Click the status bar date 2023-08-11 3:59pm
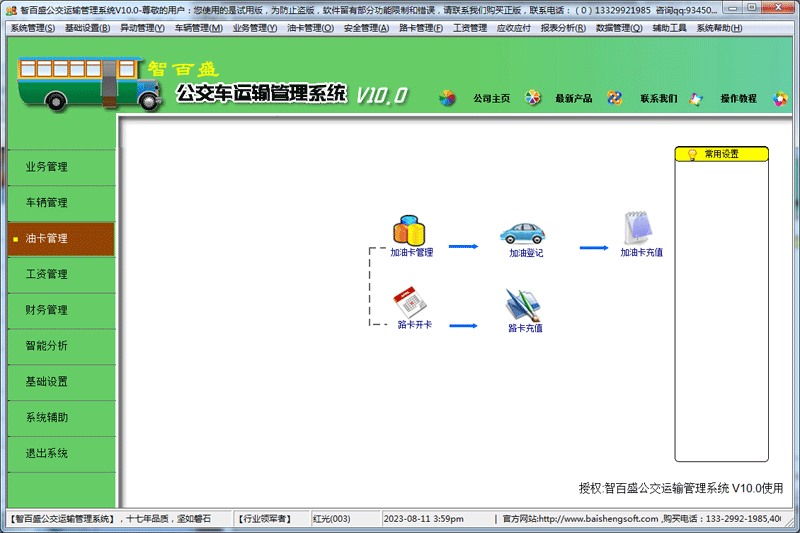 pos(423,519)
